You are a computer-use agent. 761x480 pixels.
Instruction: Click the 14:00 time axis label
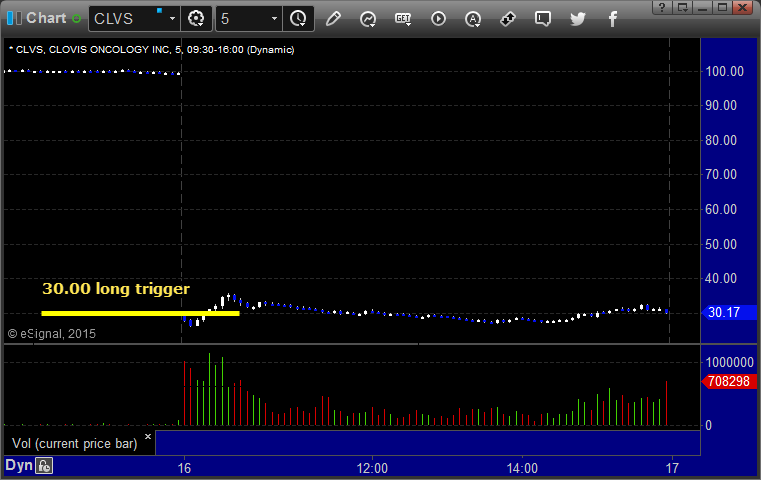point(522,468)
